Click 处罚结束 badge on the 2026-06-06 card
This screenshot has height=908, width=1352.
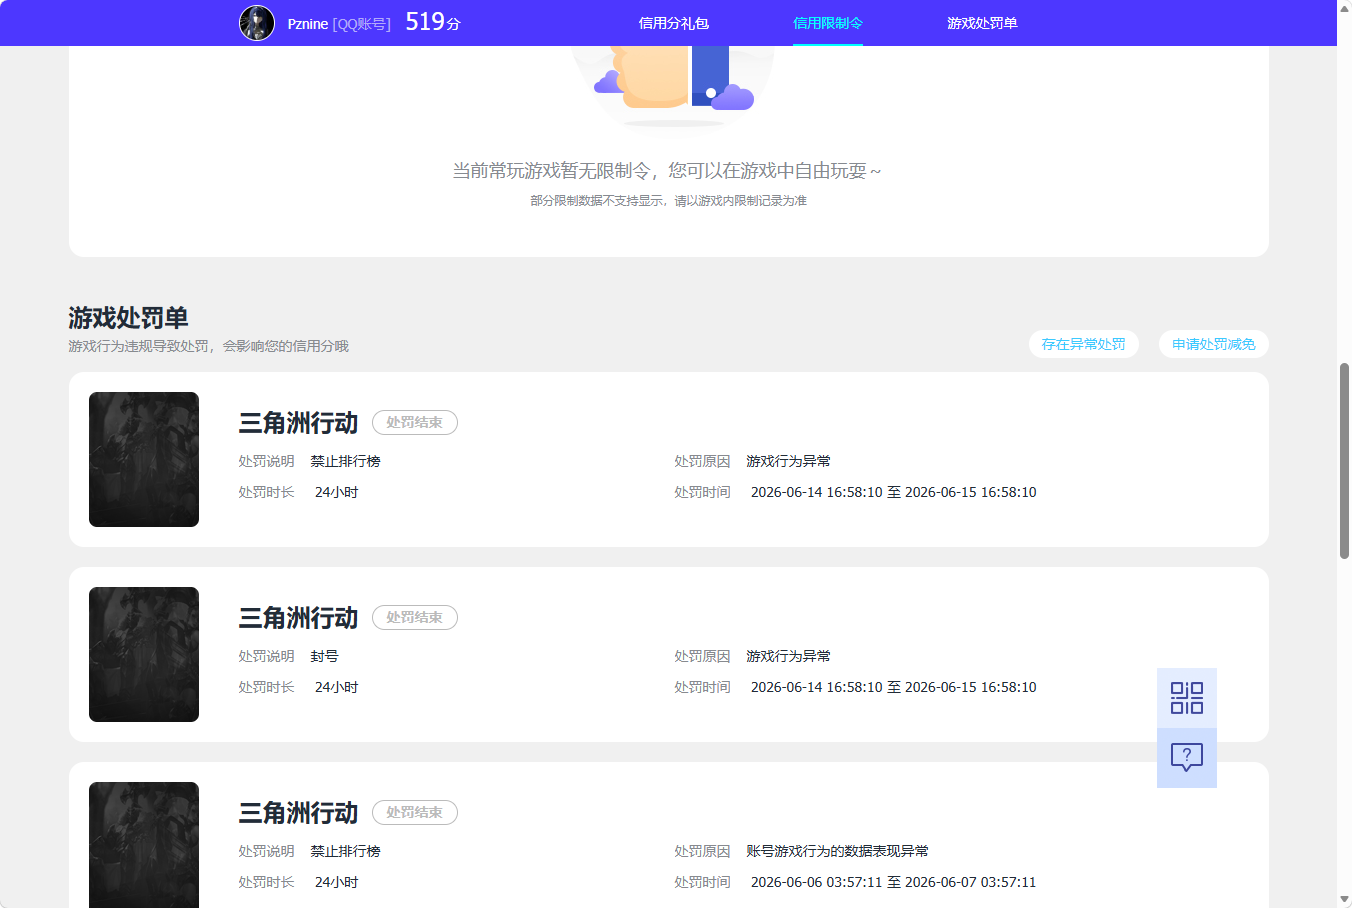tap(415, 813)
